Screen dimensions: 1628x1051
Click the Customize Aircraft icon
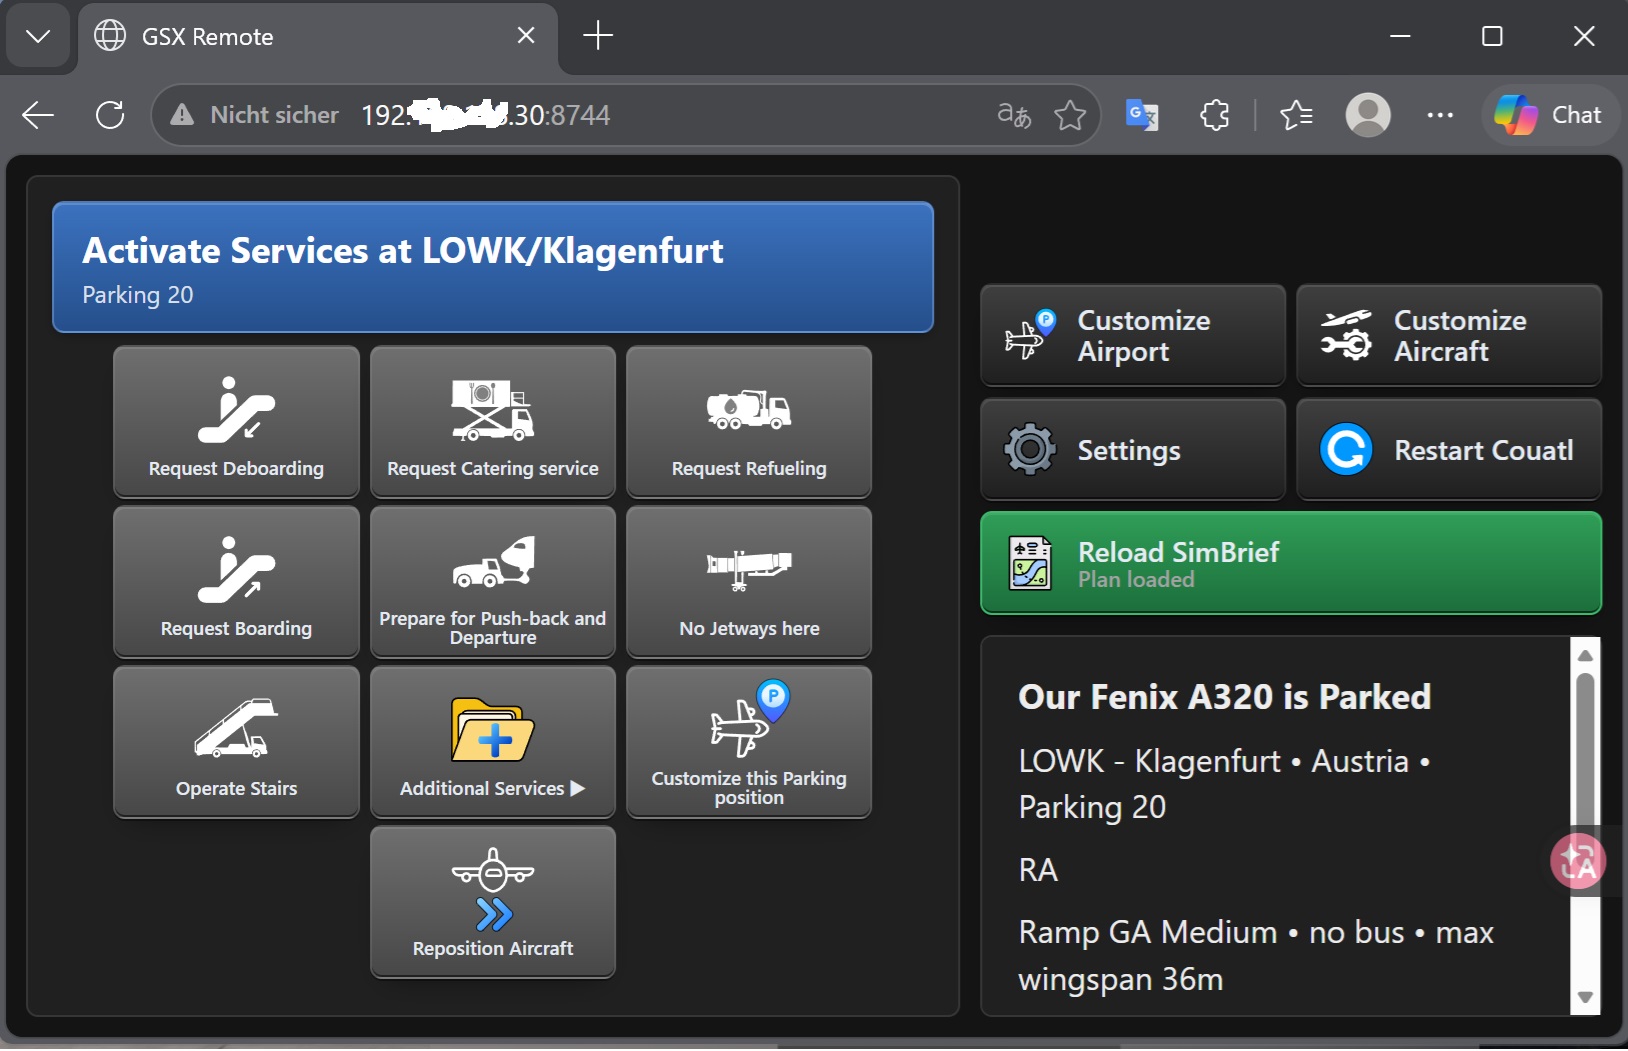[1346, 335]
